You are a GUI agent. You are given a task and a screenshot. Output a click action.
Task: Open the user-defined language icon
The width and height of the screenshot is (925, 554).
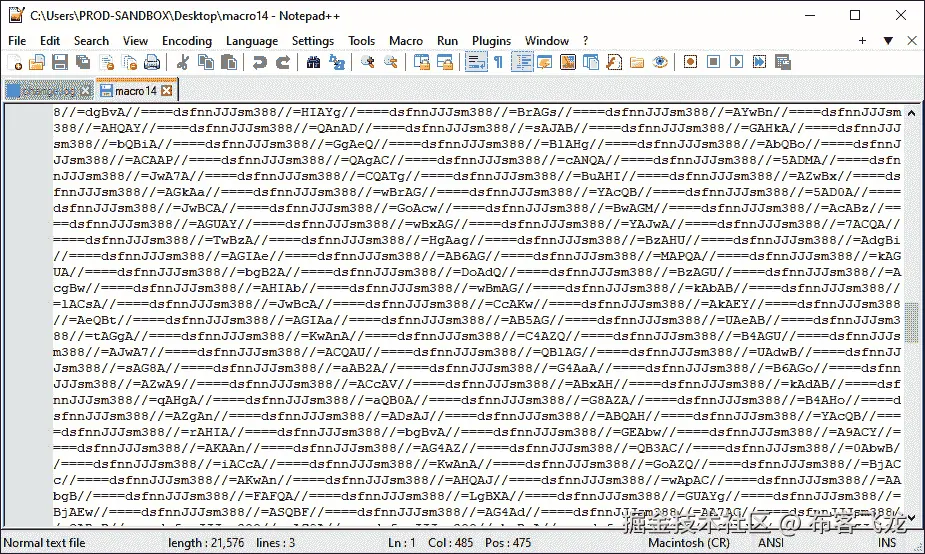(544, 62)
